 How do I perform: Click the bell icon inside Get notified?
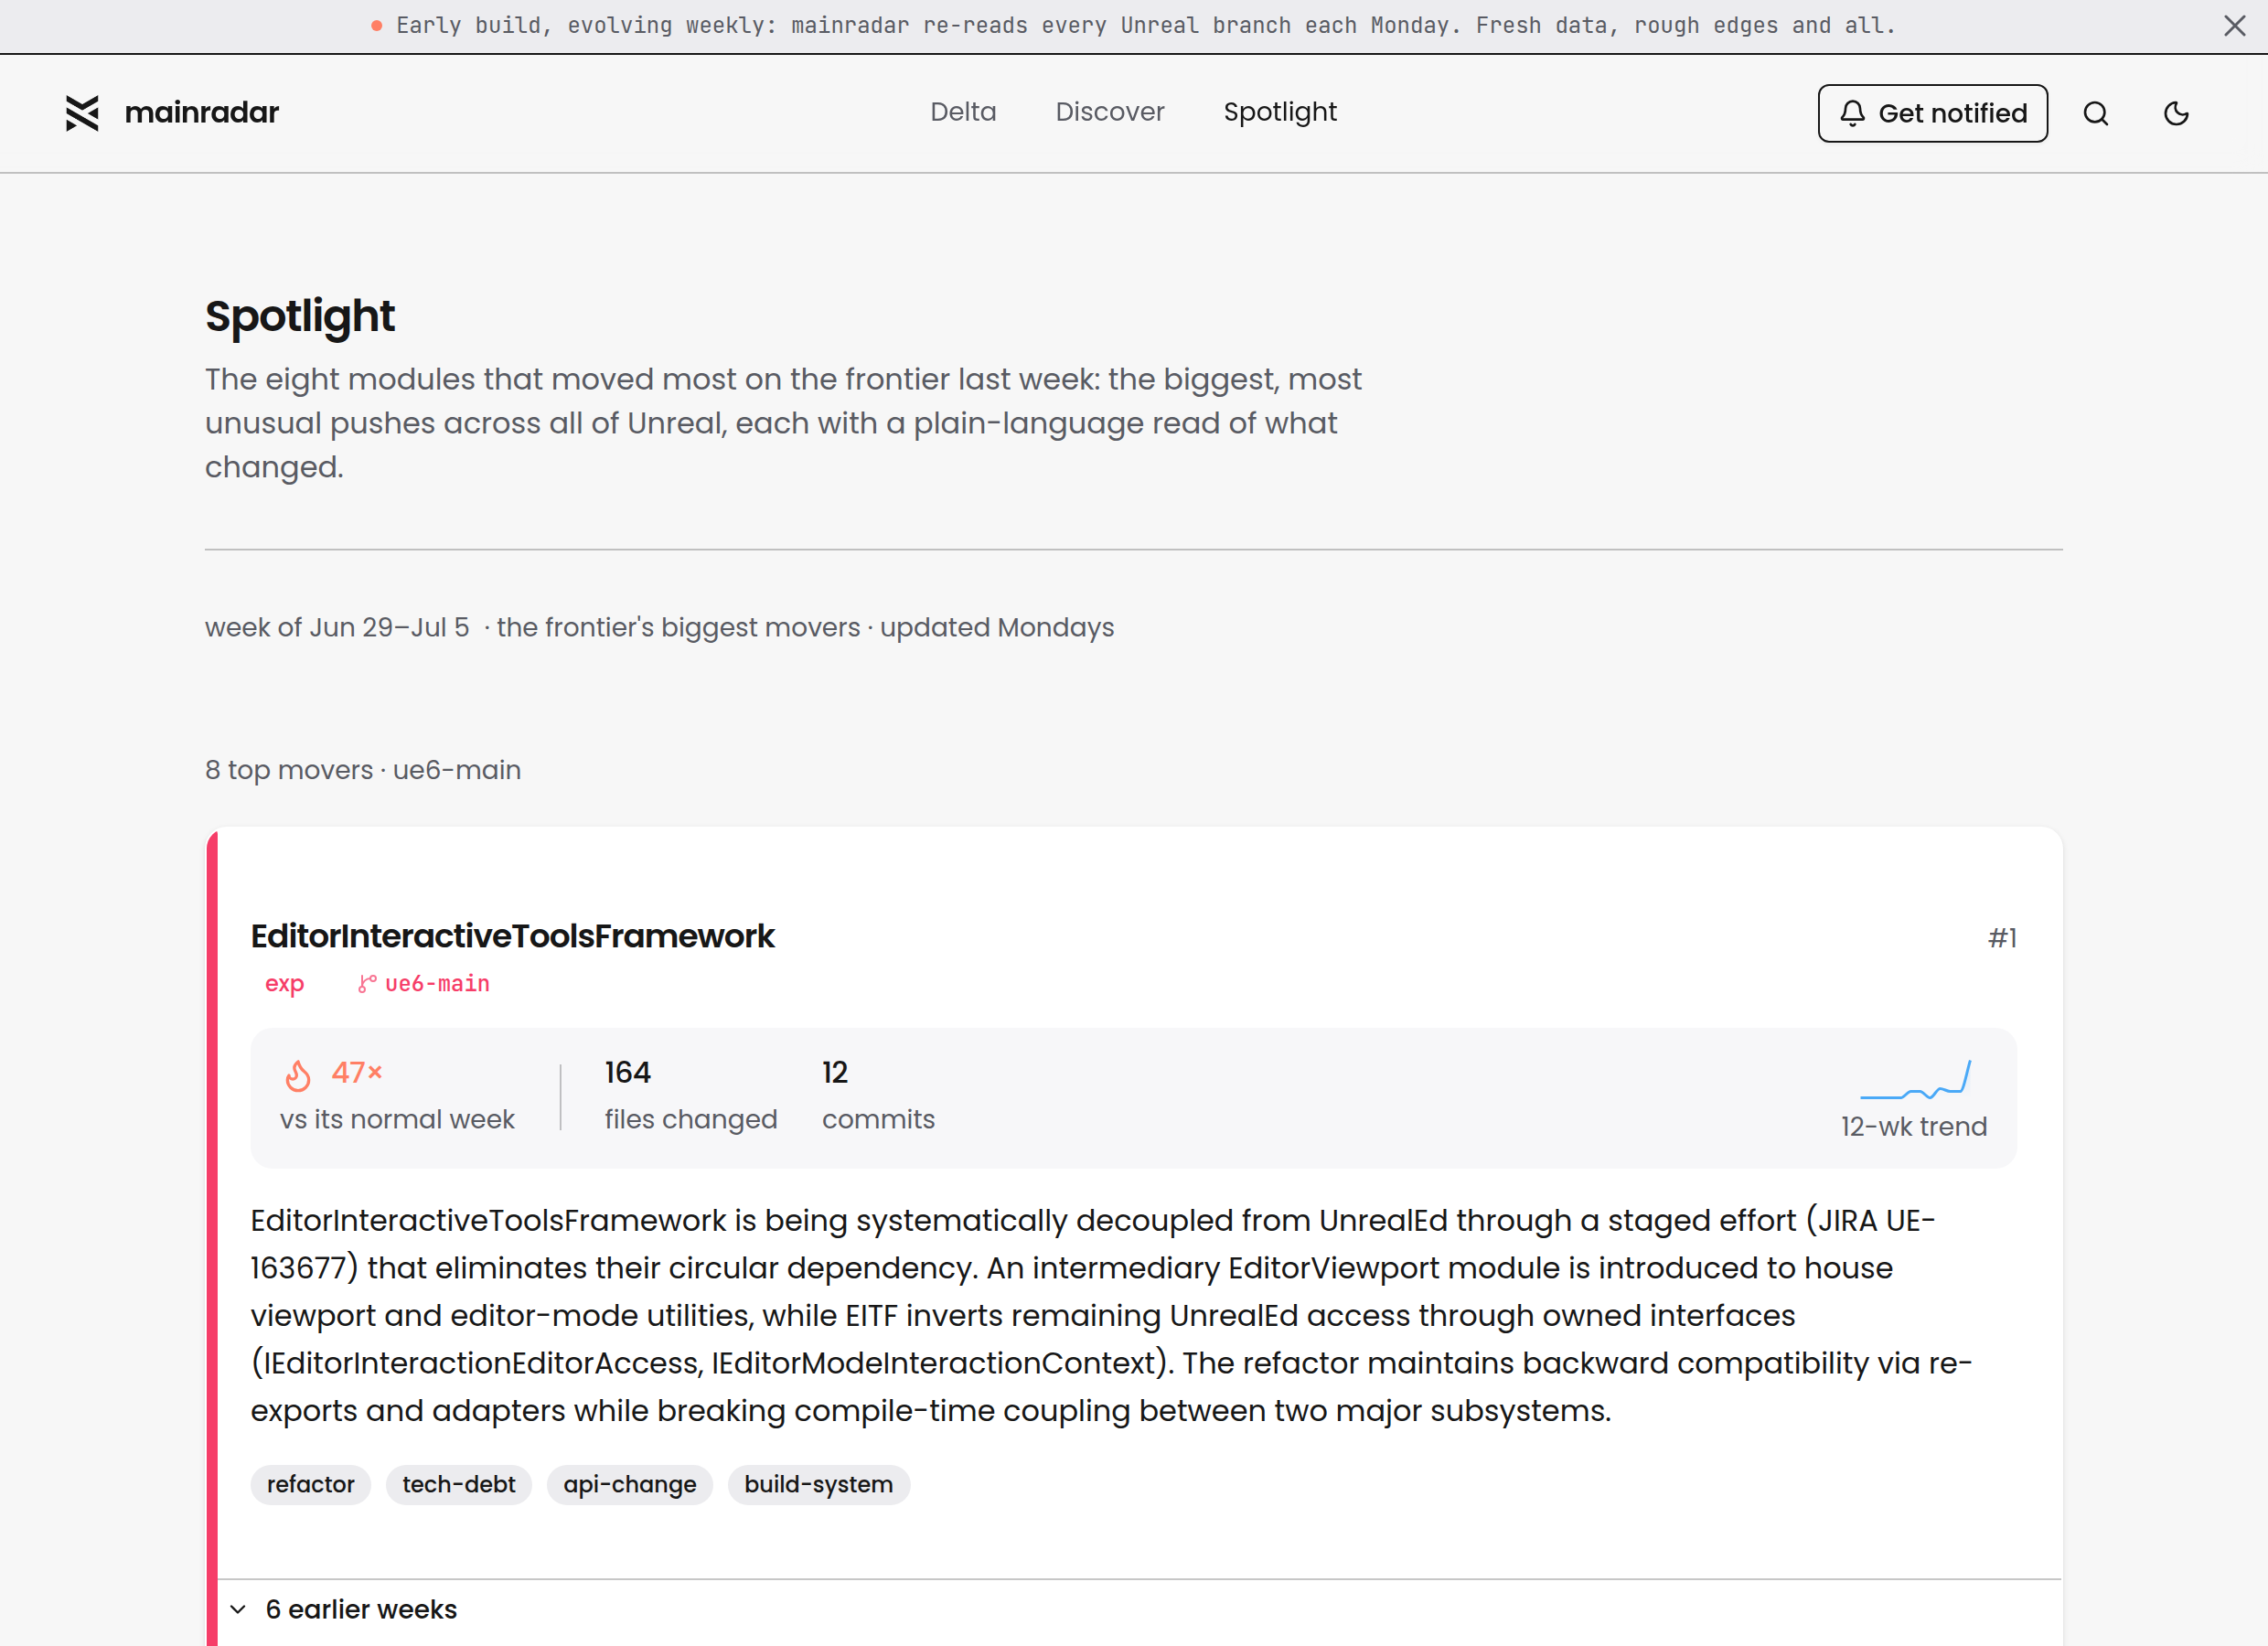click(1852, 114)
